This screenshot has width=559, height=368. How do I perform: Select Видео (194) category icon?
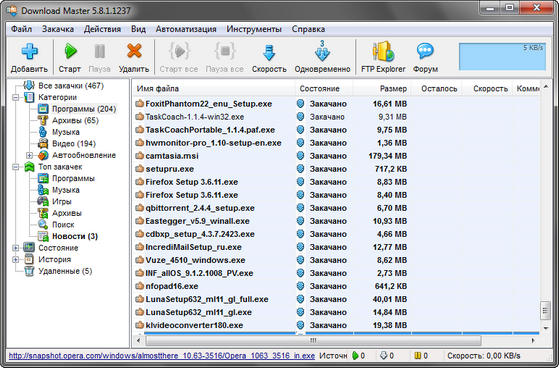click(43, 144)
